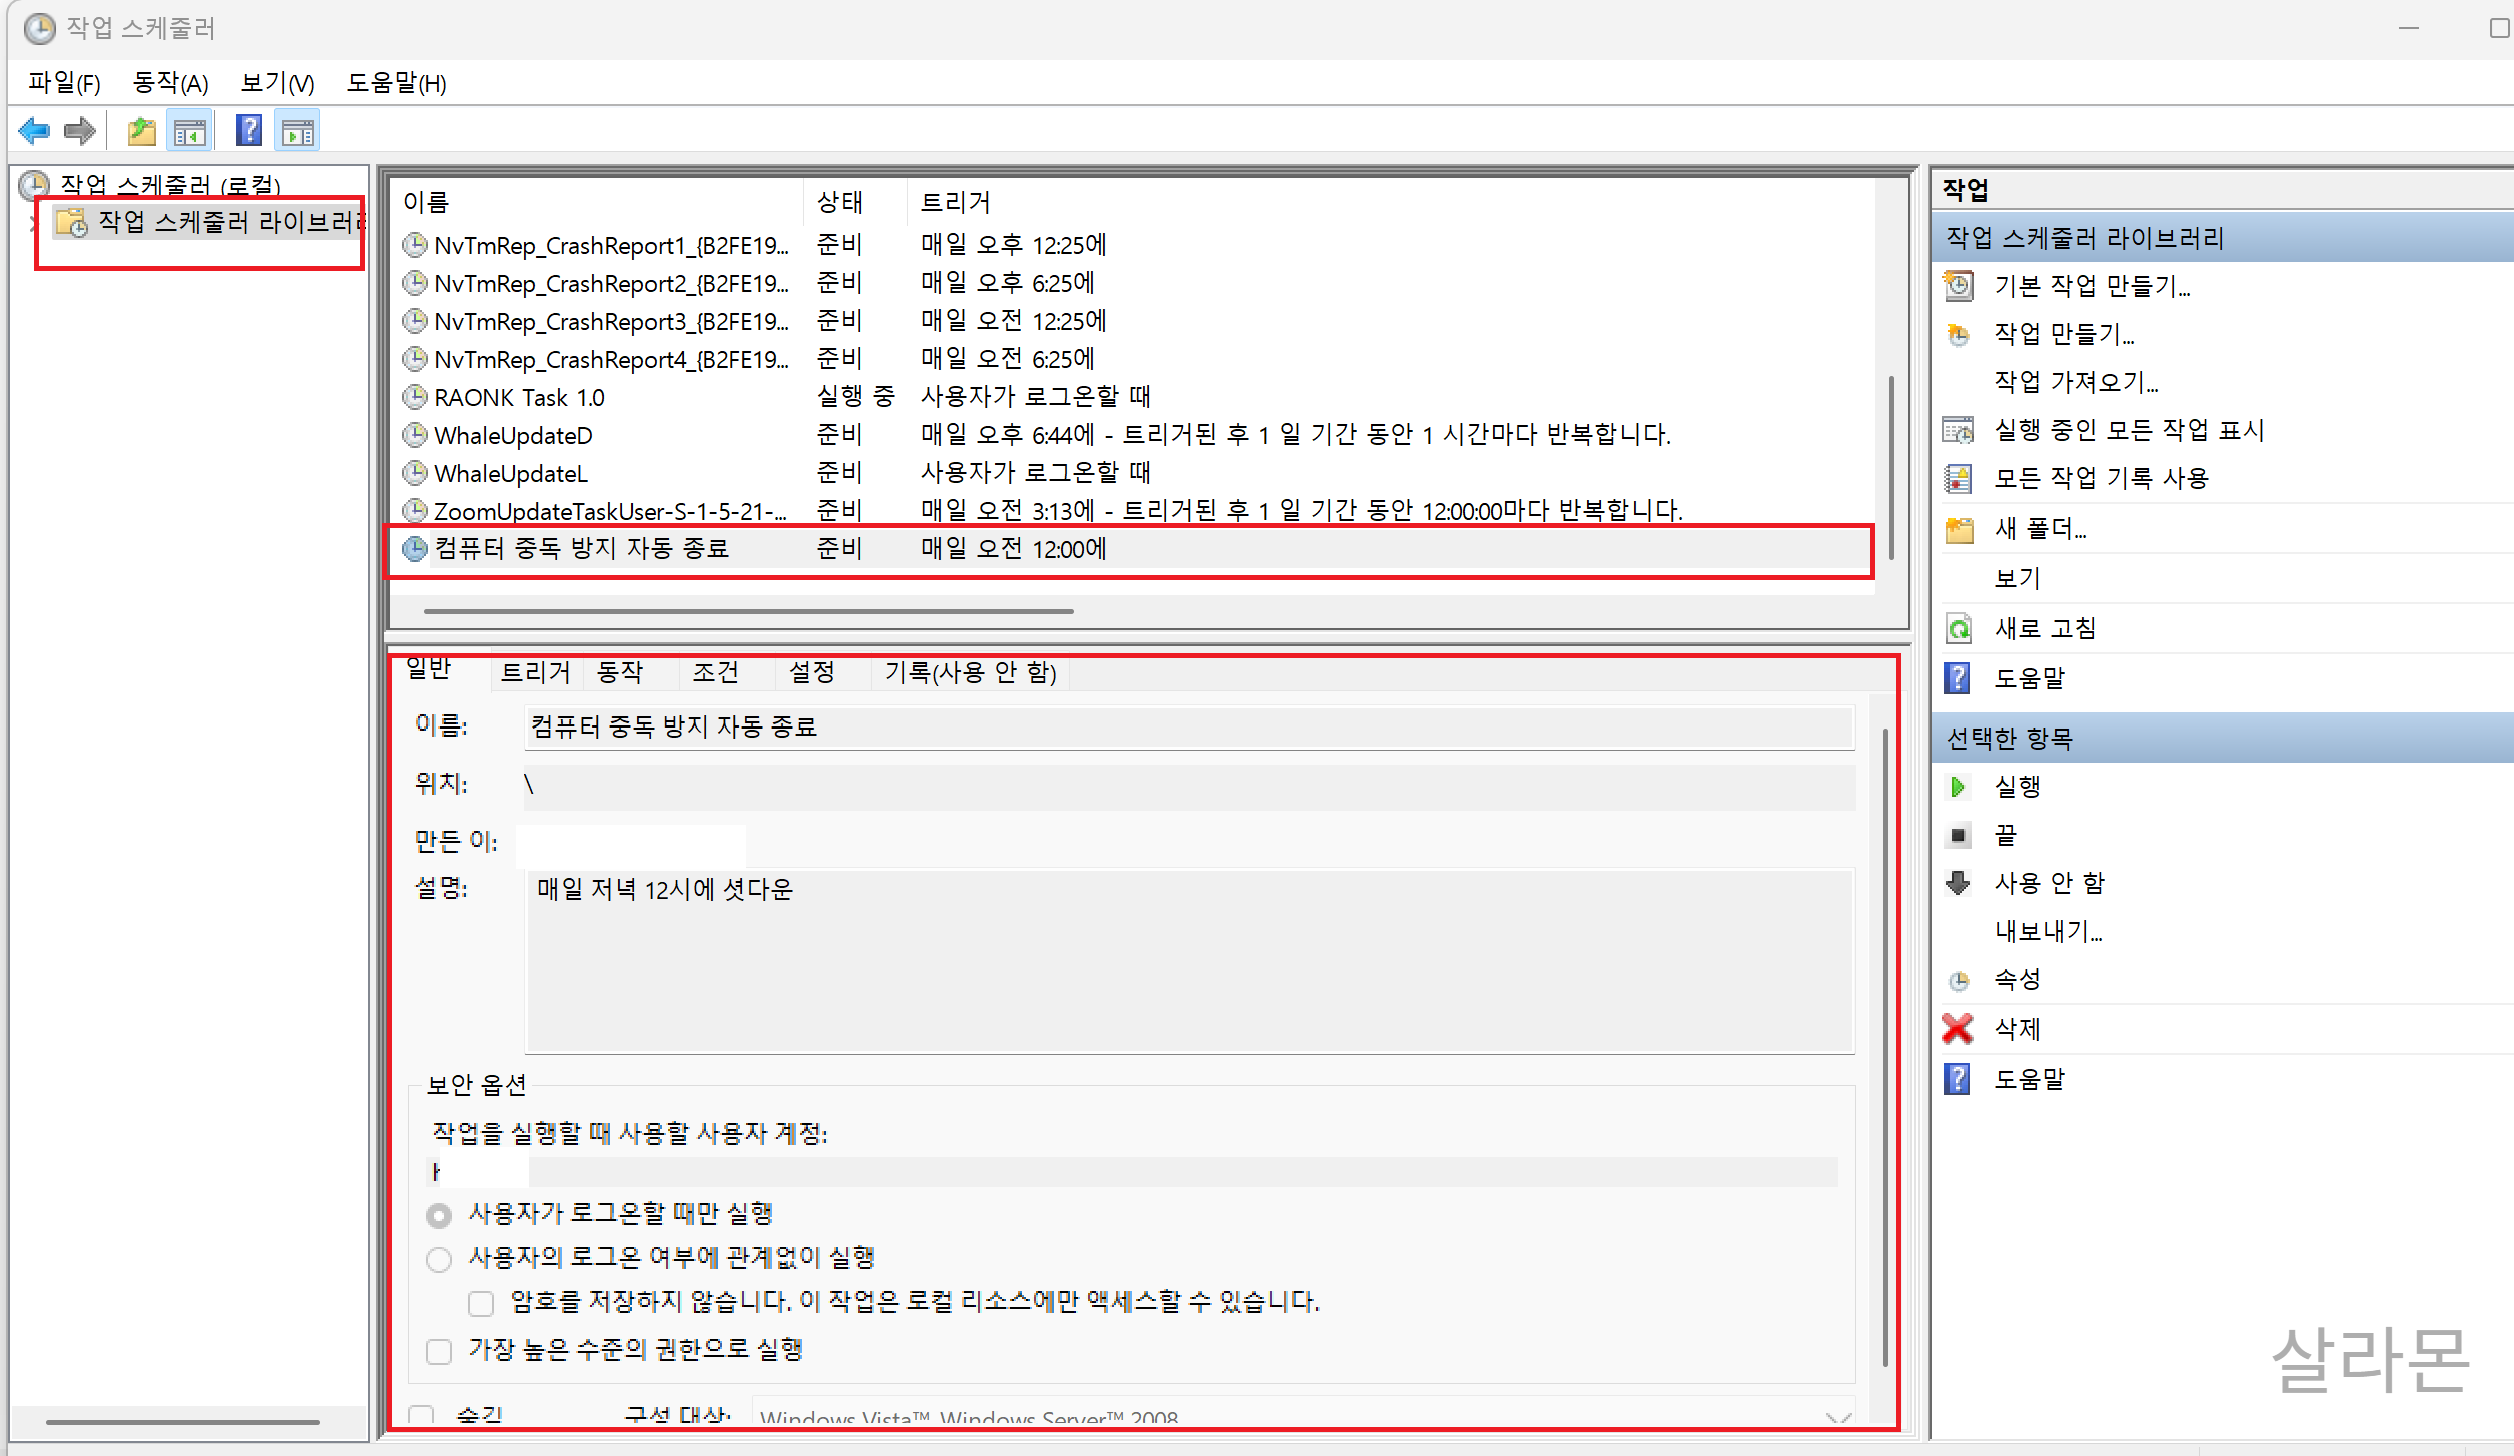Expand the 보기 submenu in actions pane
This screenshot has width=2514, height=1456.
[x=2017, y=579]
